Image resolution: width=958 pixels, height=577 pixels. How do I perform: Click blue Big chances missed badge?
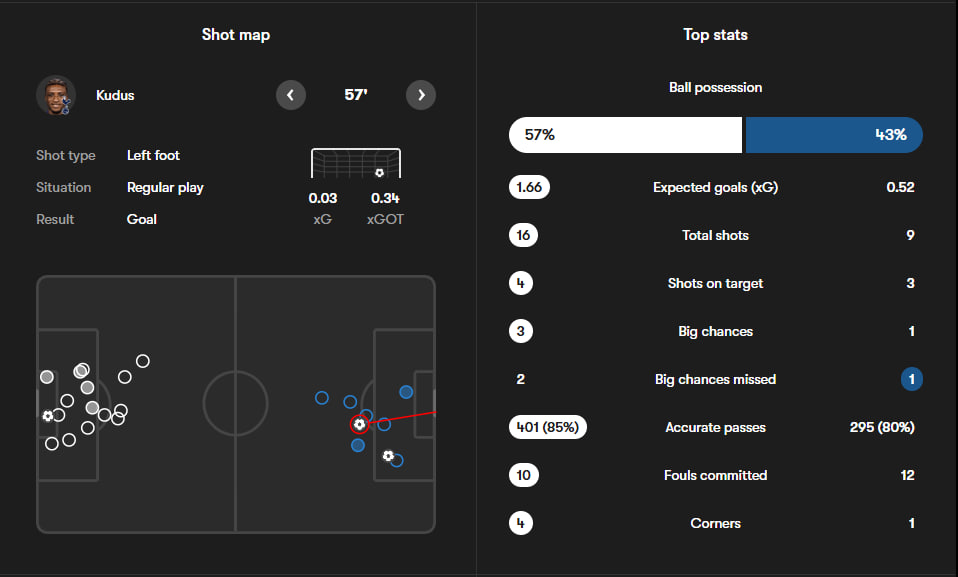point(910,379)
